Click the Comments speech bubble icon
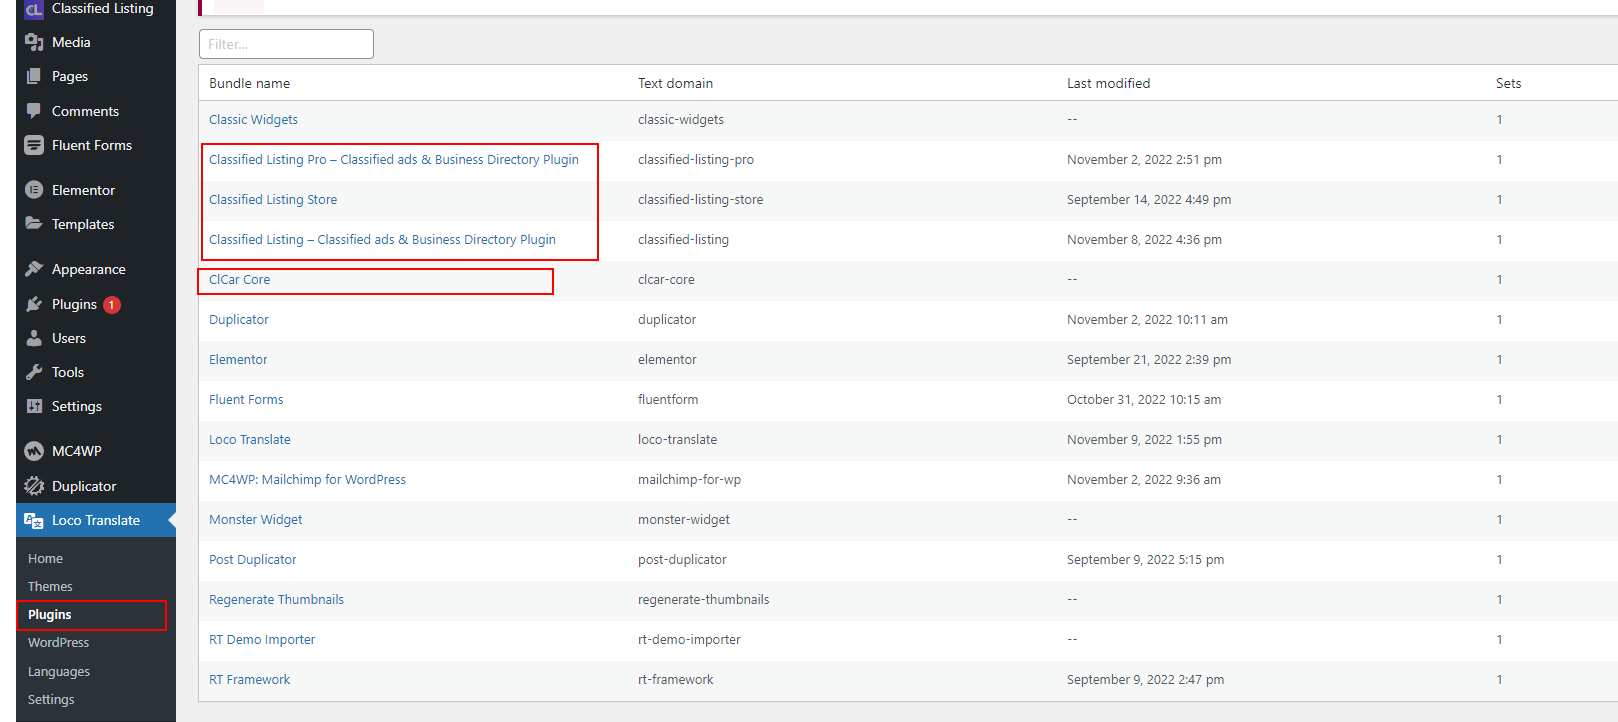The height and width of the screenshot is (722, 1618). [34, 111]
